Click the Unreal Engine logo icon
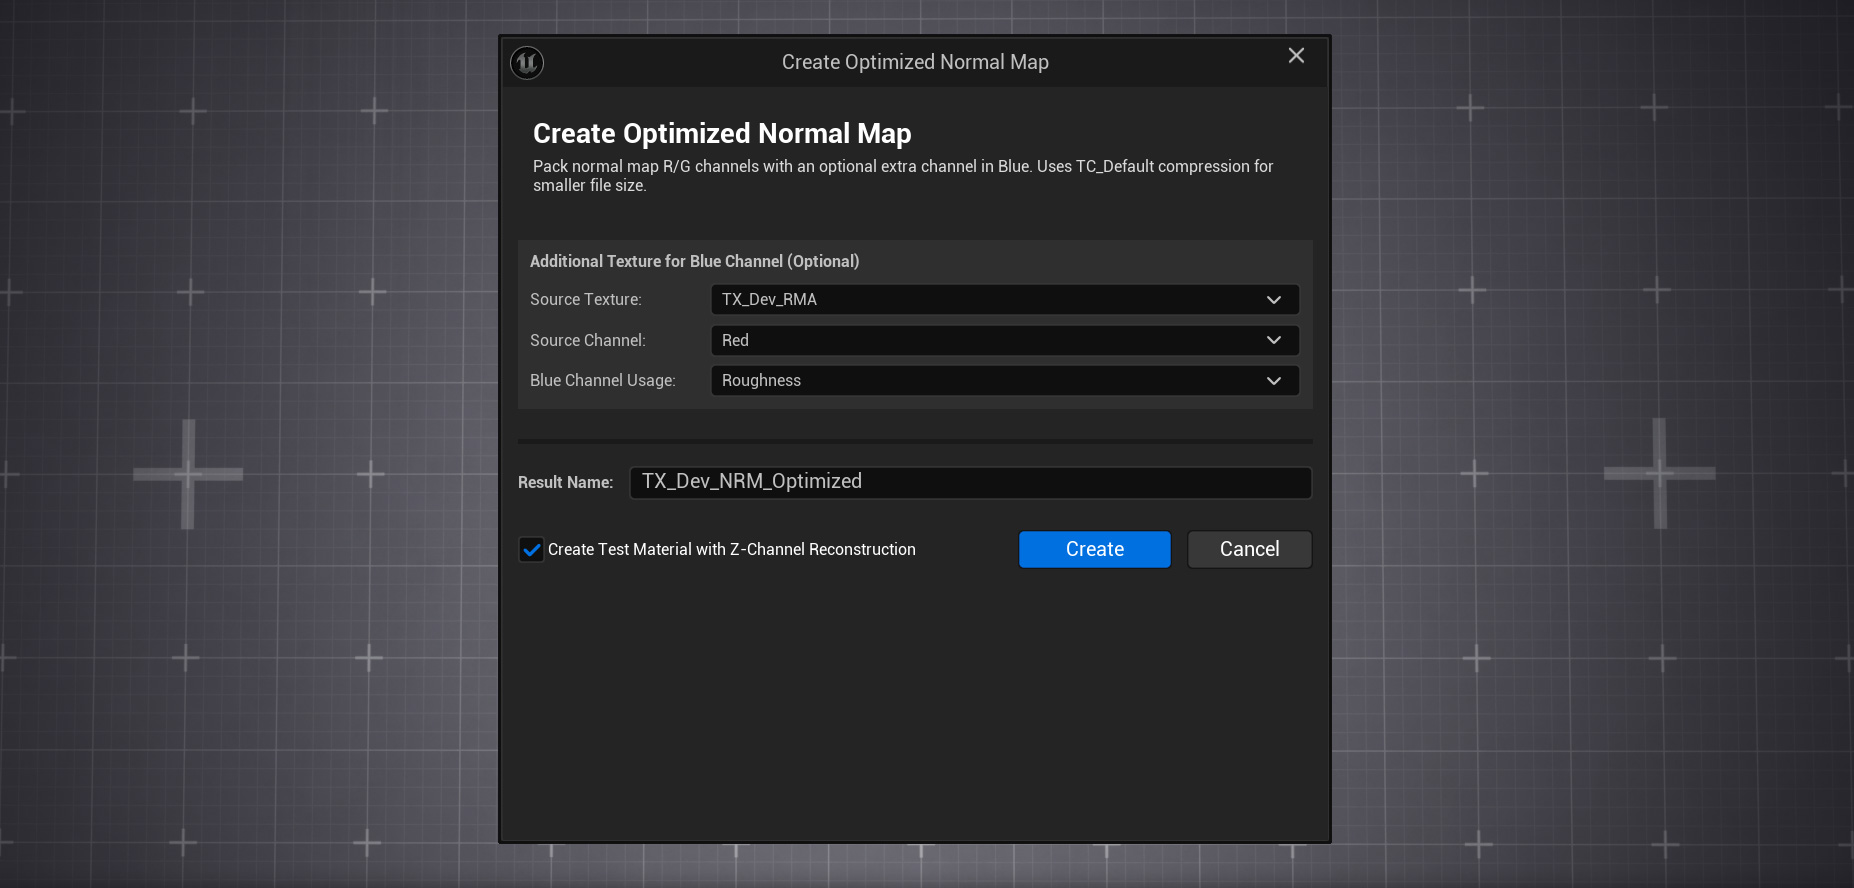Viewport: 1854px width, 888px height. [527, 63]
